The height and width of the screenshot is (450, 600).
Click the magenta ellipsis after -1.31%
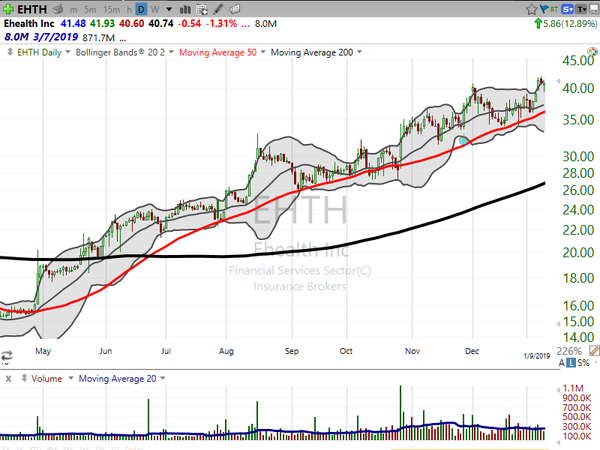tap(245, 26)
